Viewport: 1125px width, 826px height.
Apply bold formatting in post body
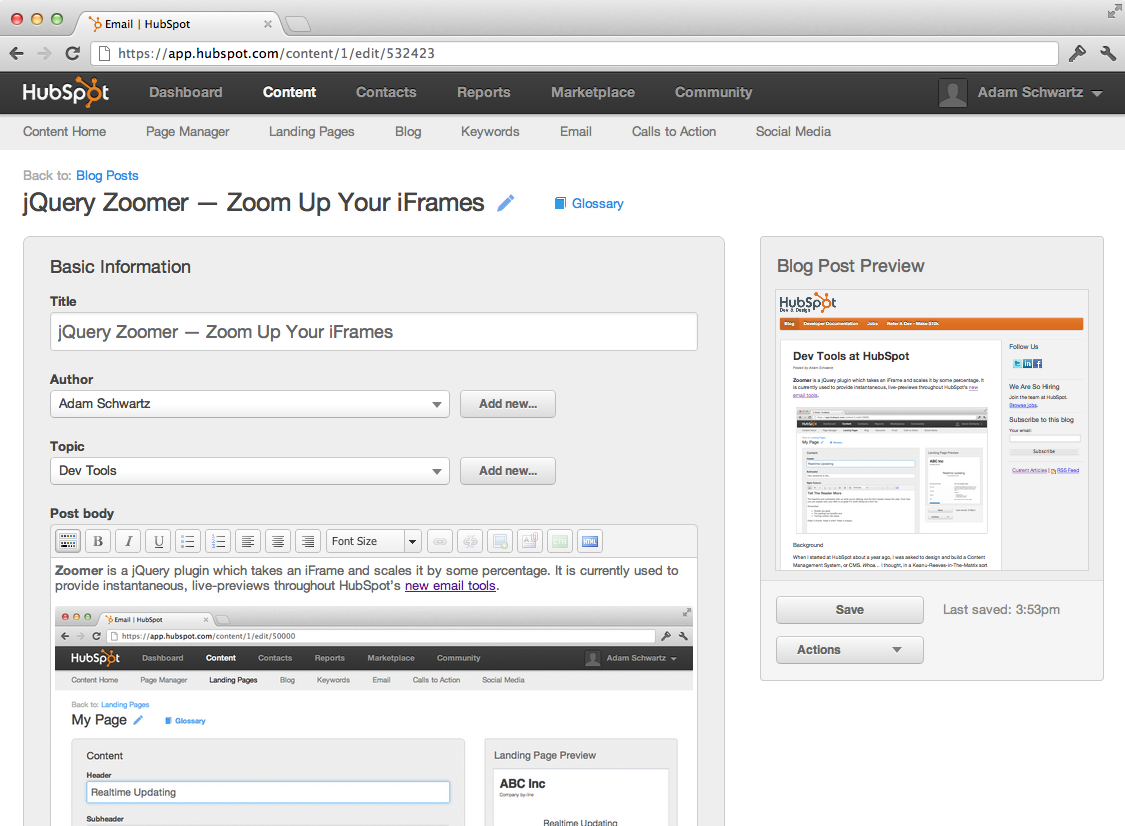(98, 541)
